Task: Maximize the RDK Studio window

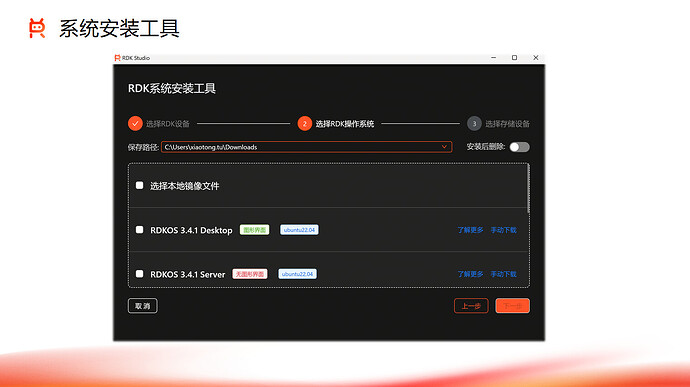Action: point(514,58)
